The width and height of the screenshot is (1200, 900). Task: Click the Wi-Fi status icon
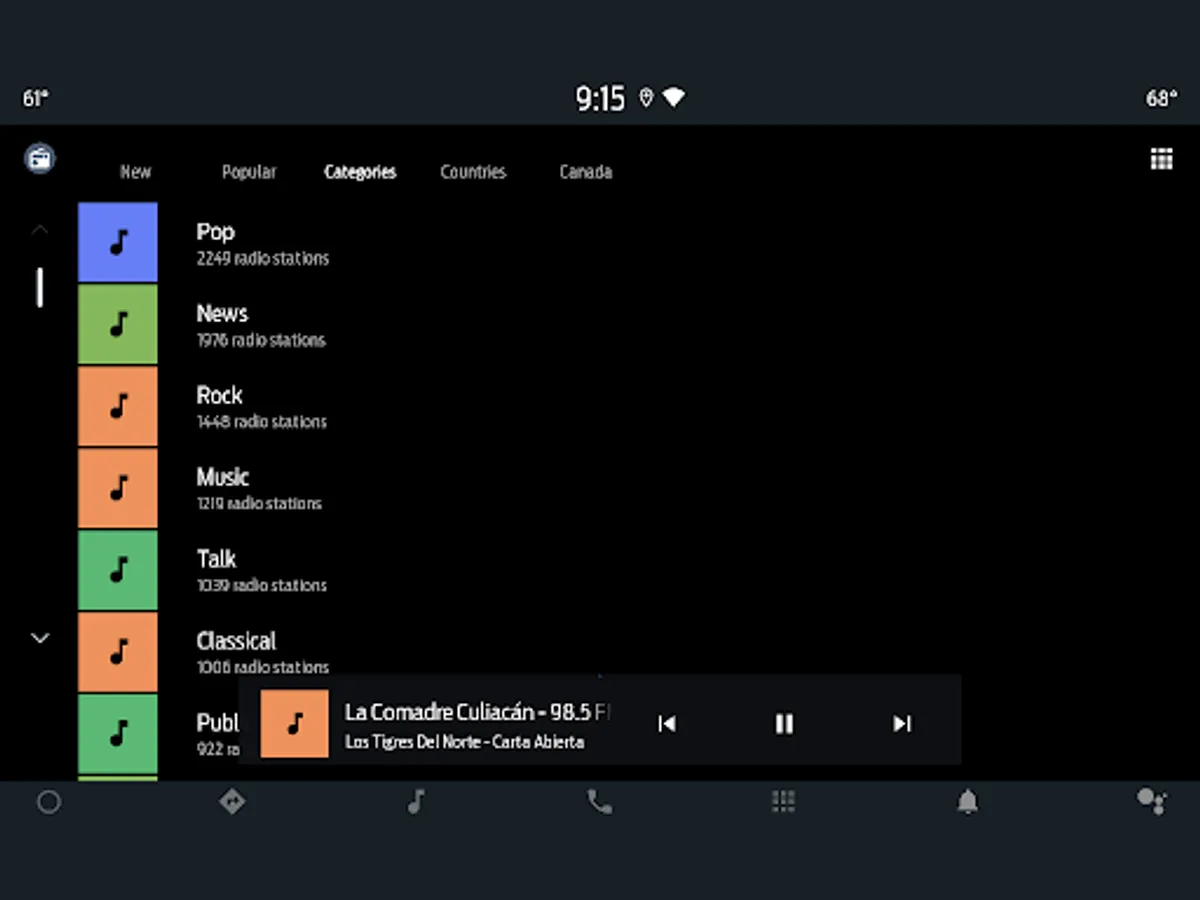(x=674, y=98)
